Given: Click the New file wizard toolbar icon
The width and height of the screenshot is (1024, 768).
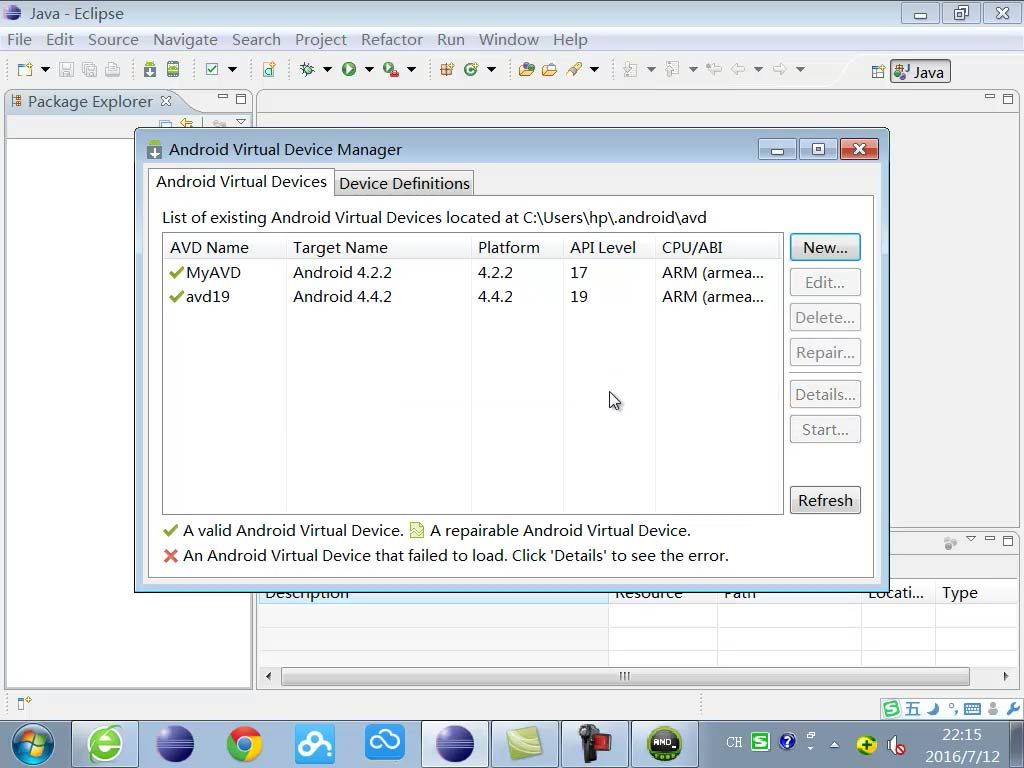Looking at the screenshot, I should pos(25,69).
